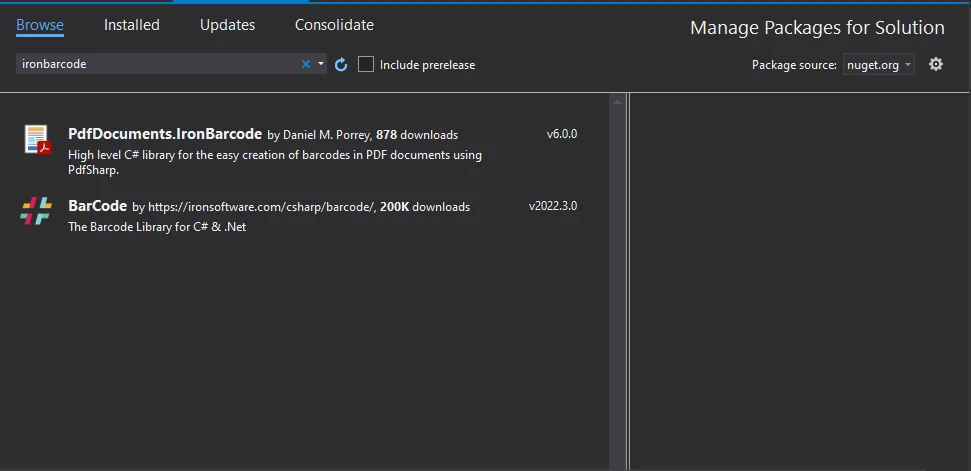971x471 pixels.
Task: Go to the Updates tab
Action: tap(227, 25)
